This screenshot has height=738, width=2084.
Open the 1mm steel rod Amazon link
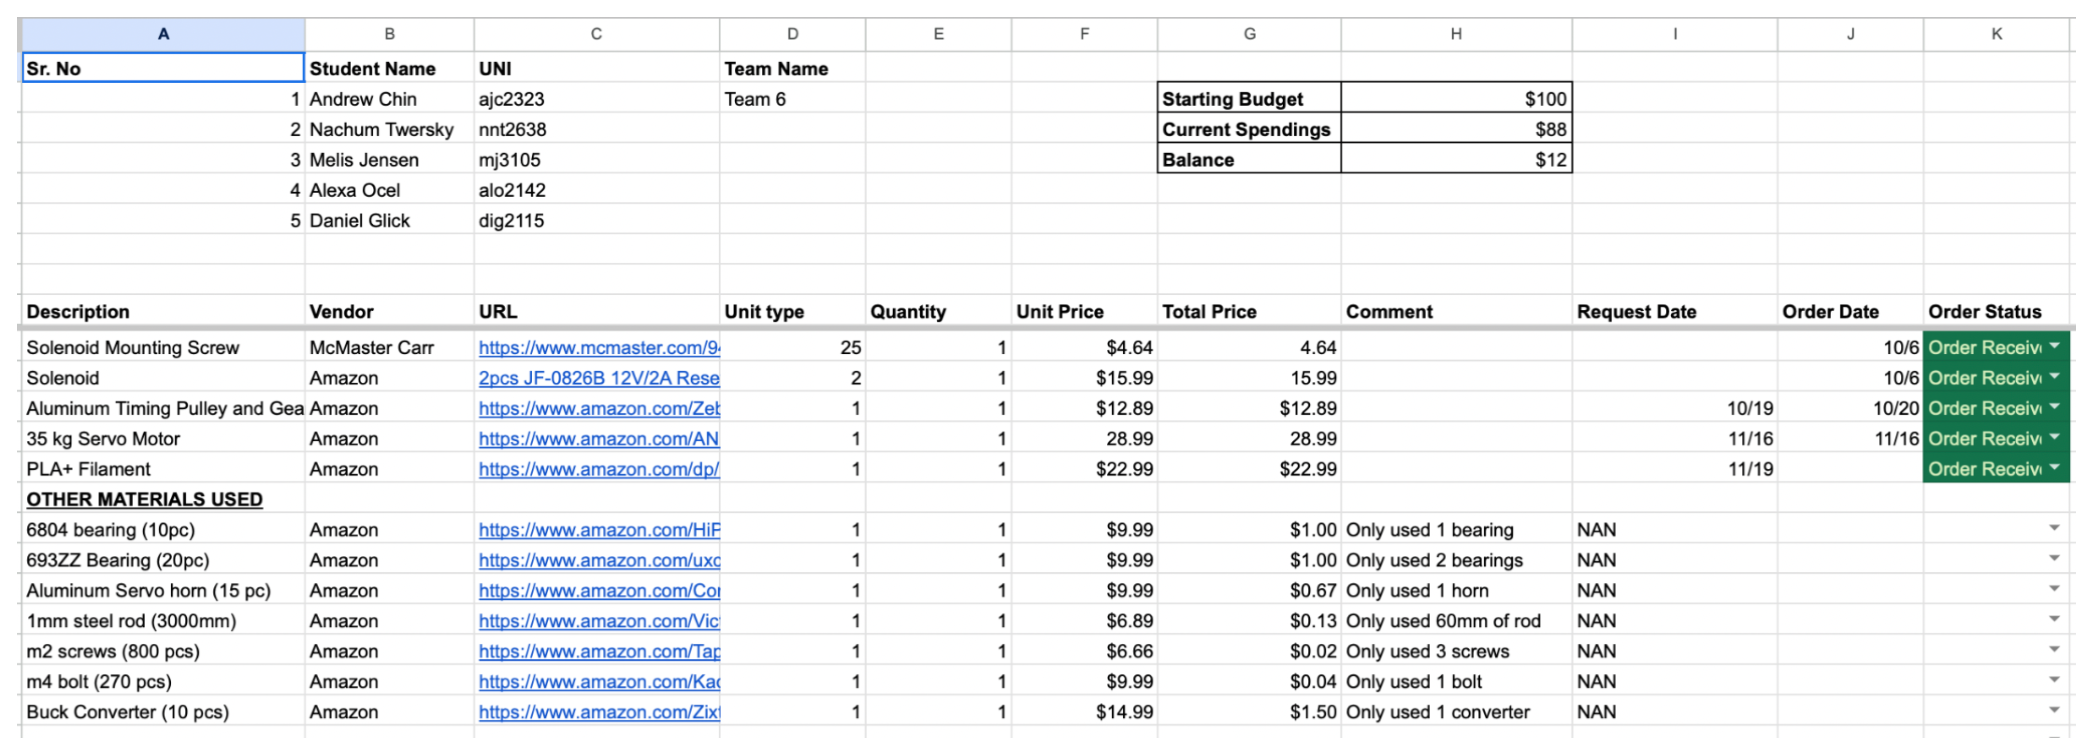[598, 621]
